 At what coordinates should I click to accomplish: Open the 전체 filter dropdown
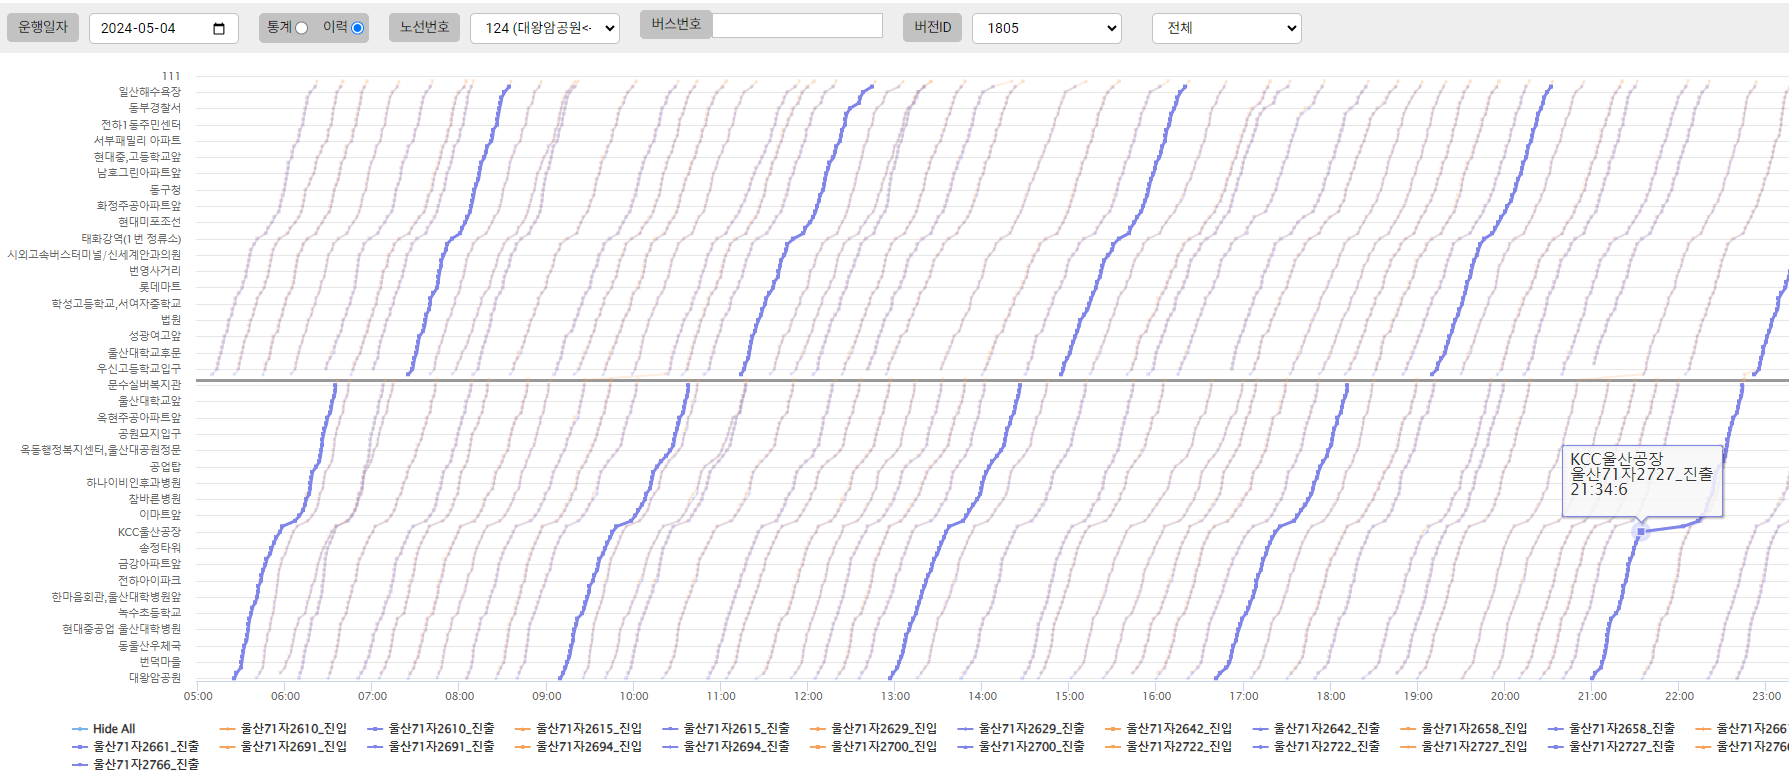pos(1226,28)
